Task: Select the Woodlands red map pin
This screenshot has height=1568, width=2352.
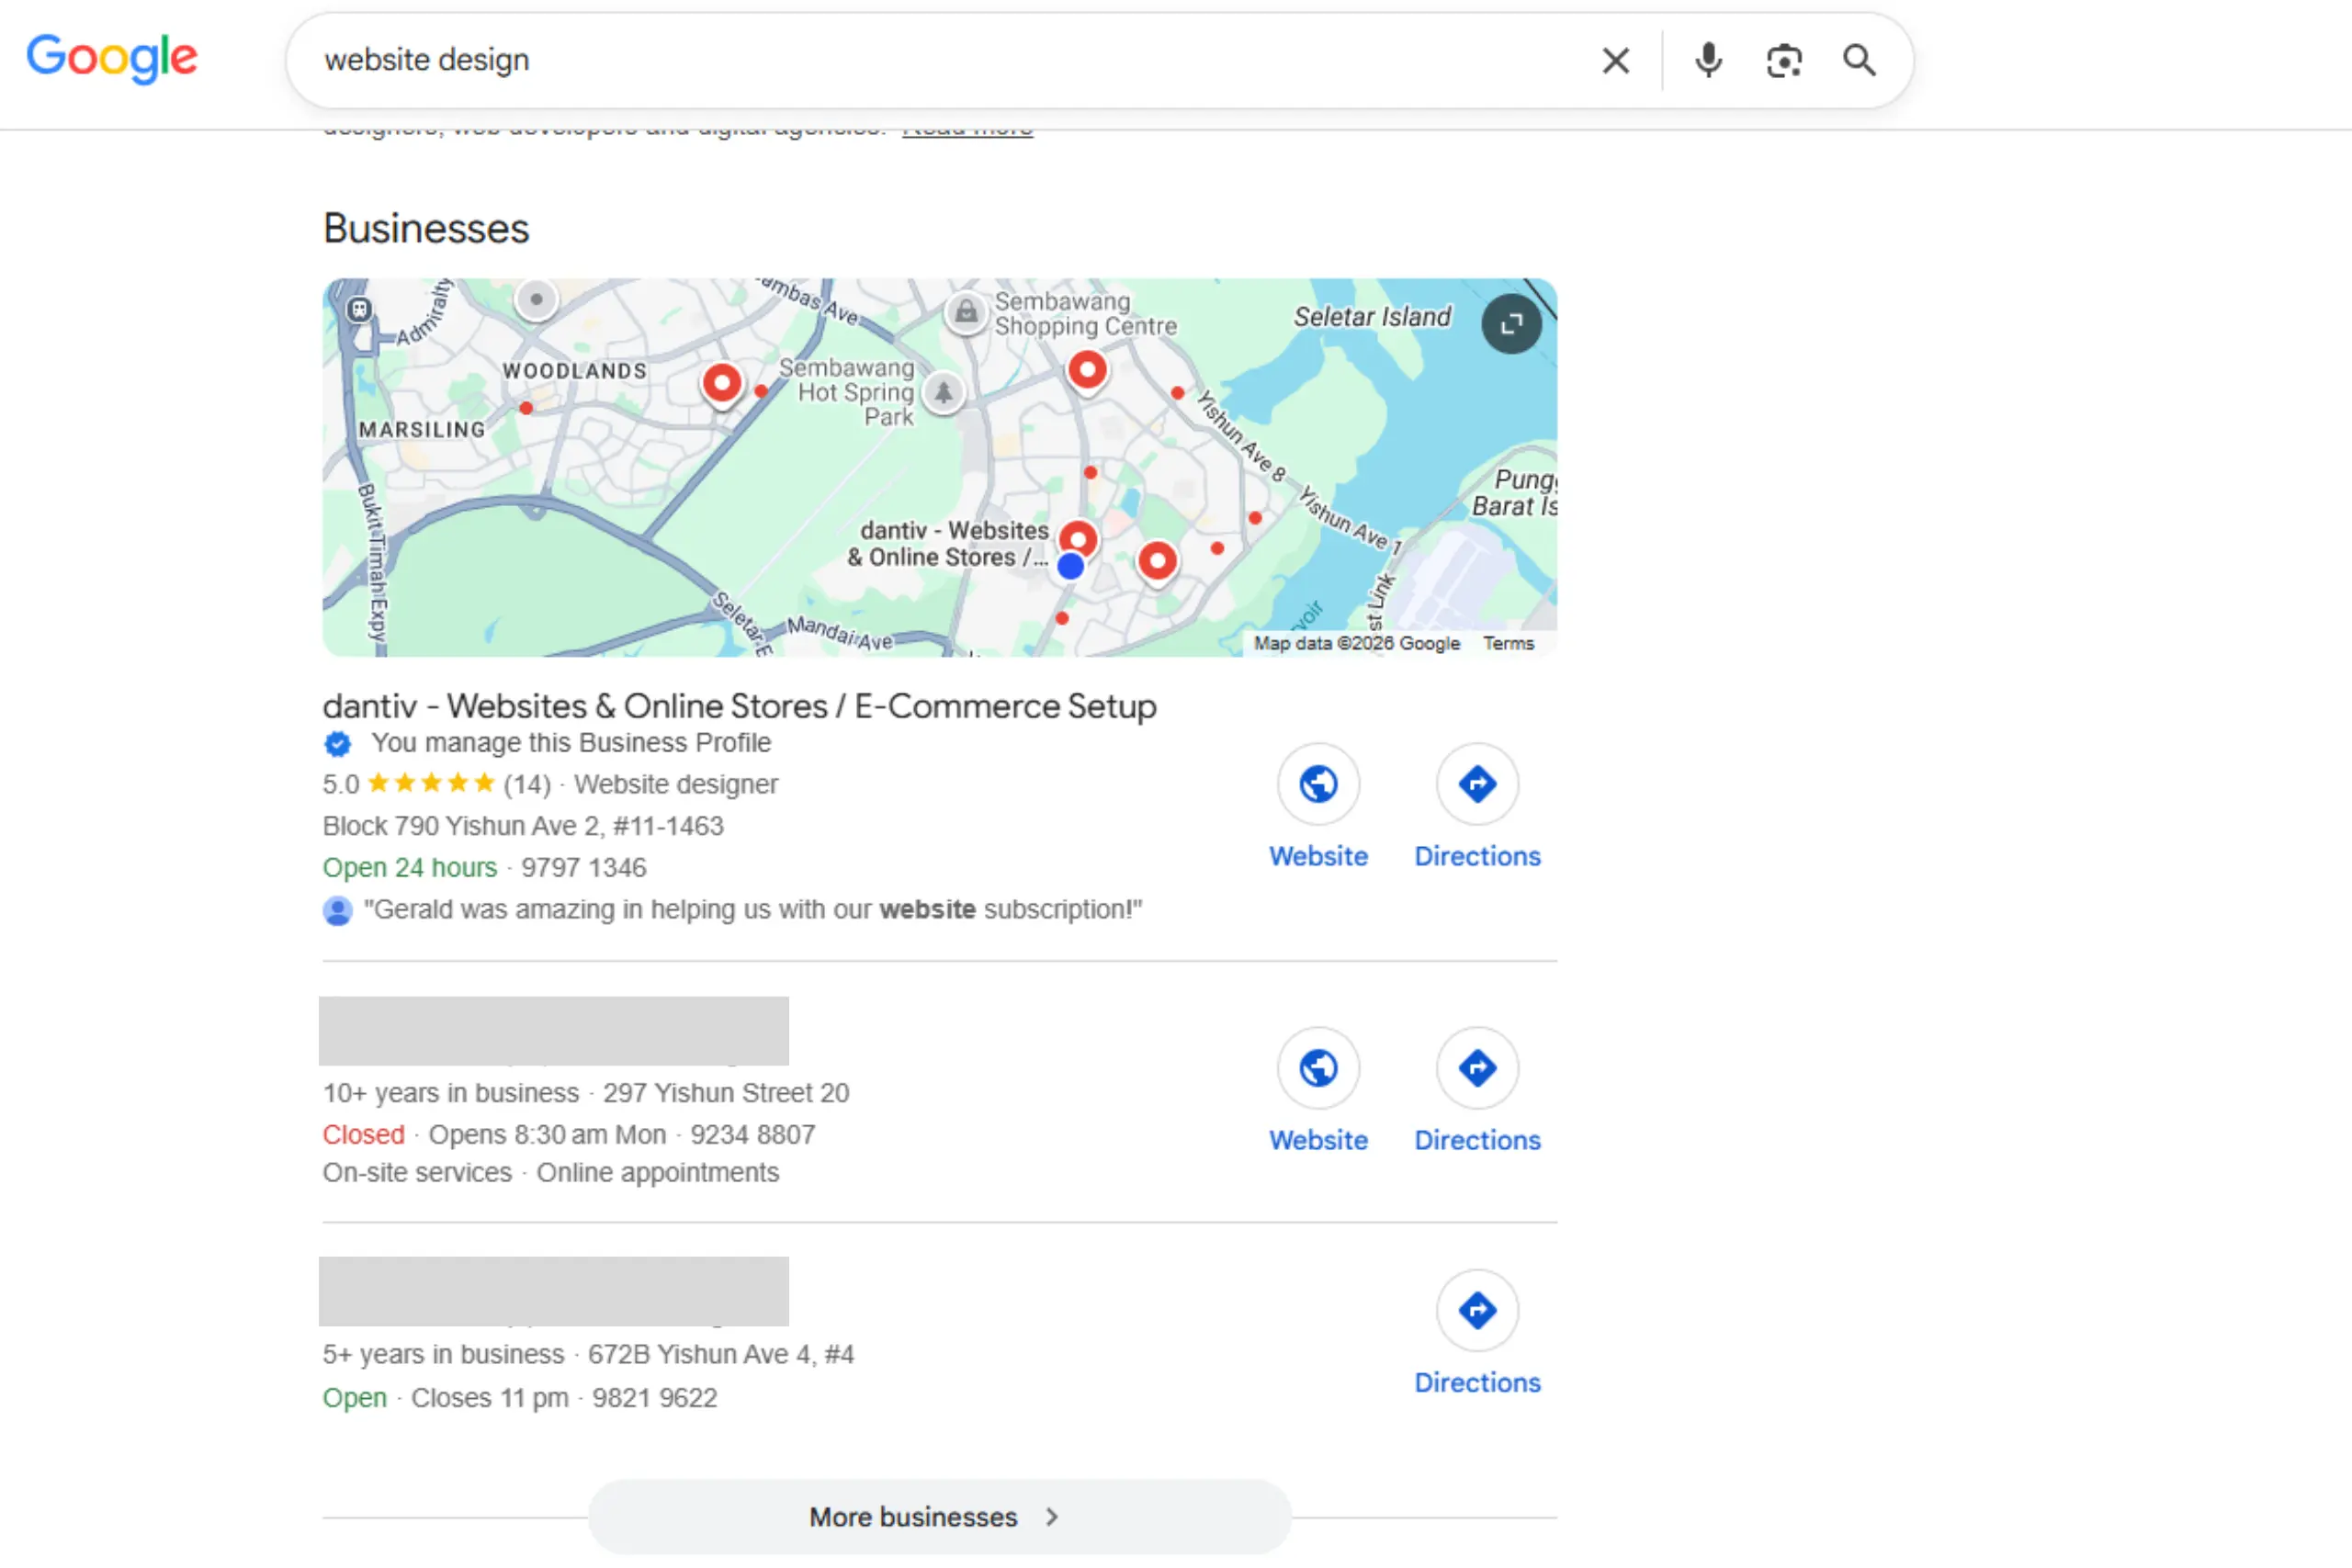Action: (x=722, y=384)
